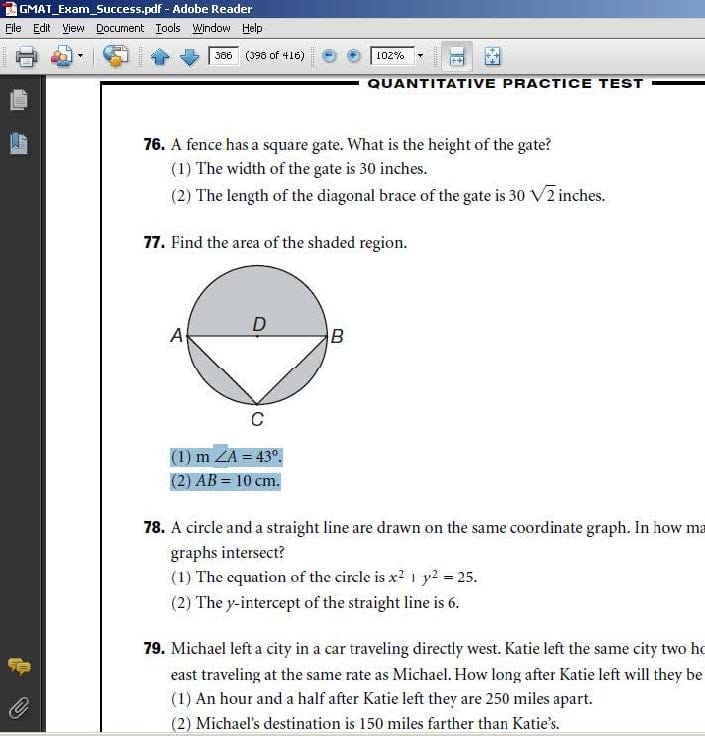The image size is (705, 736).
Task: Click the '(398 of 416)' page count text
Action: 275,55
